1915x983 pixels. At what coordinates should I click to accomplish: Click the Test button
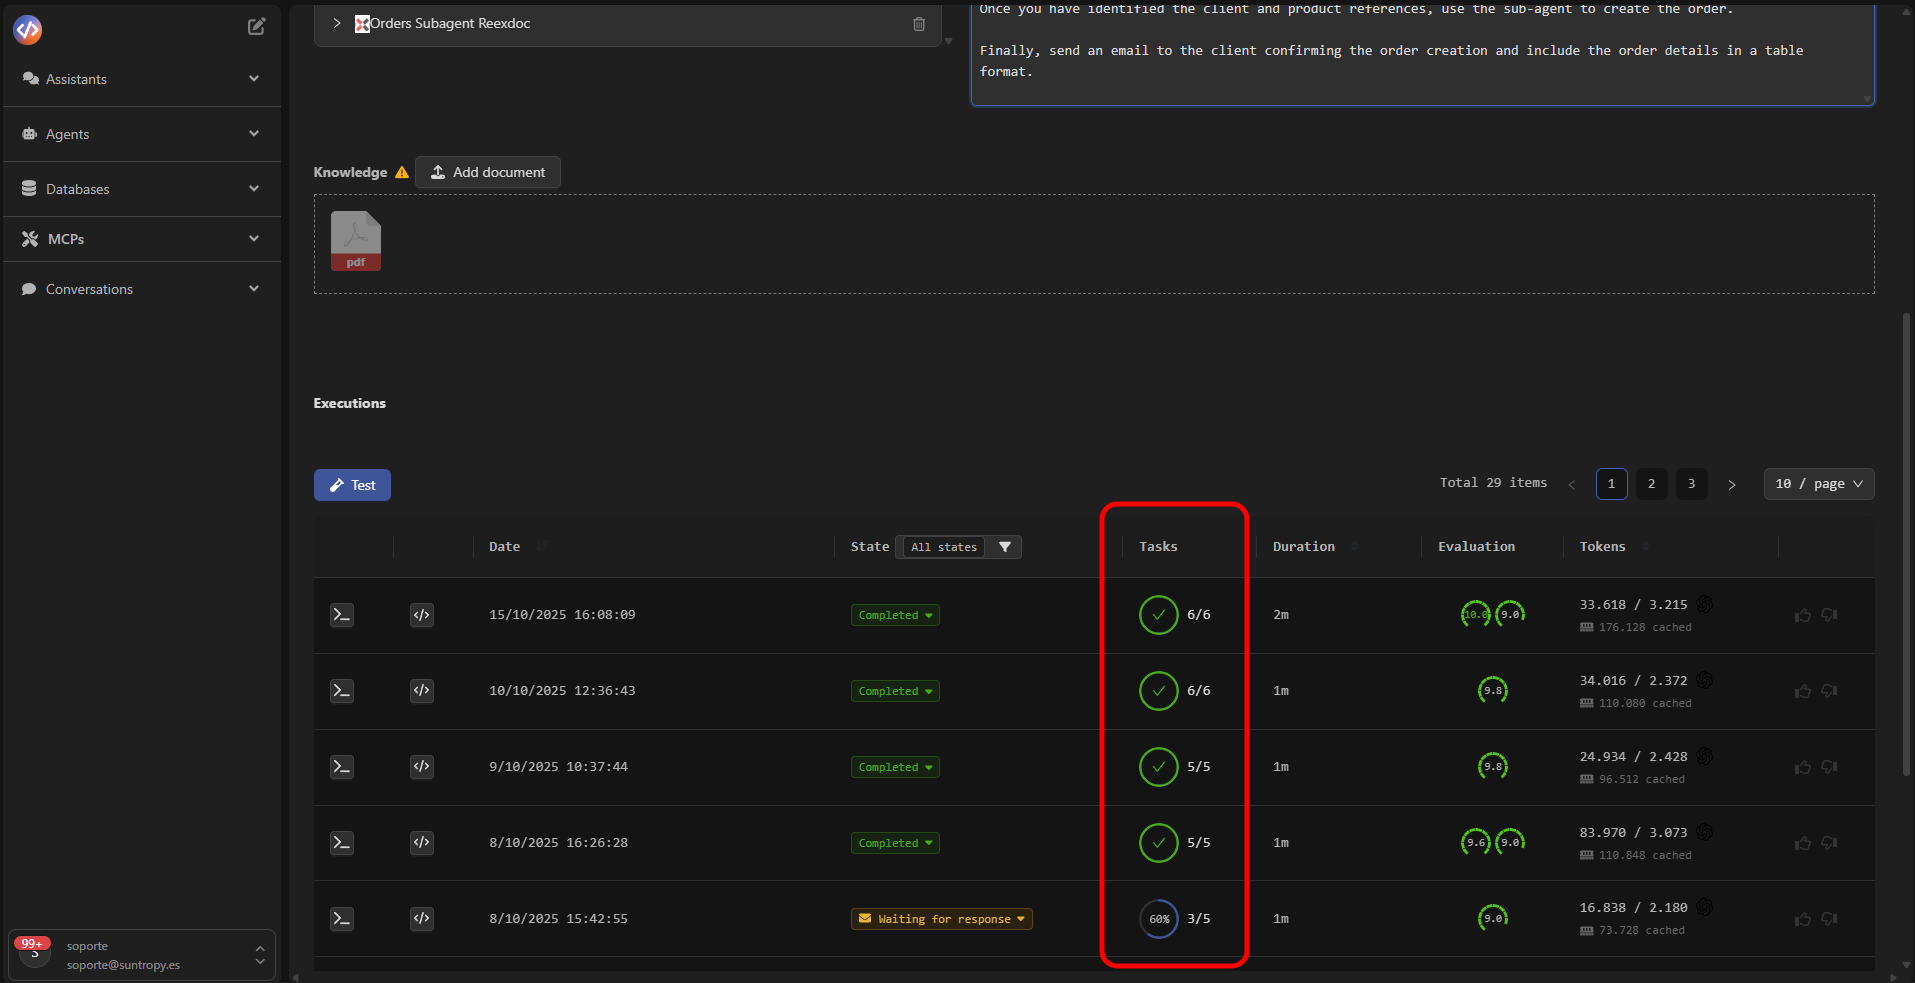[x=352, y=485]
